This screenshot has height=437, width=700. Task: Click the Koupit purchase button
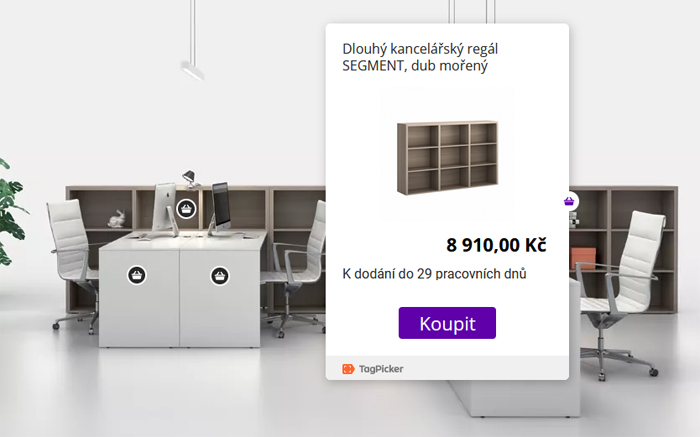[447, 323]
